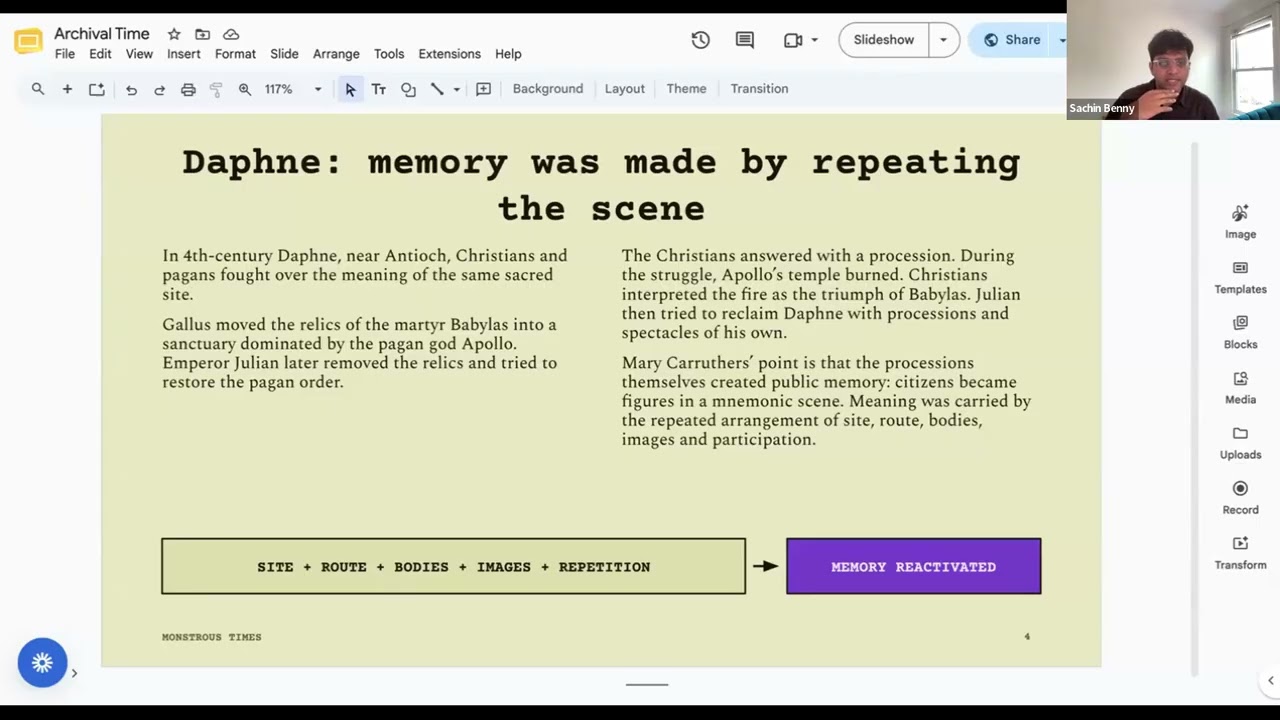Image resolution: width=1280 pixels, height=720 pixels.
Task: Open the File menu
Action: [65, 54]
